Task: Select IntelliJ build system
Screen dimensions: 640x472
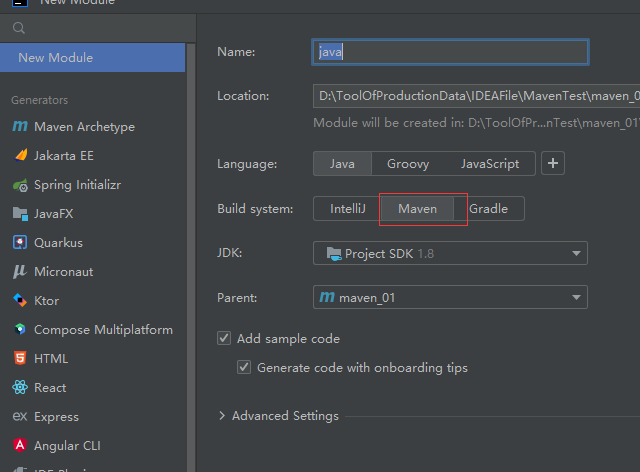Action: pos(347,209)
